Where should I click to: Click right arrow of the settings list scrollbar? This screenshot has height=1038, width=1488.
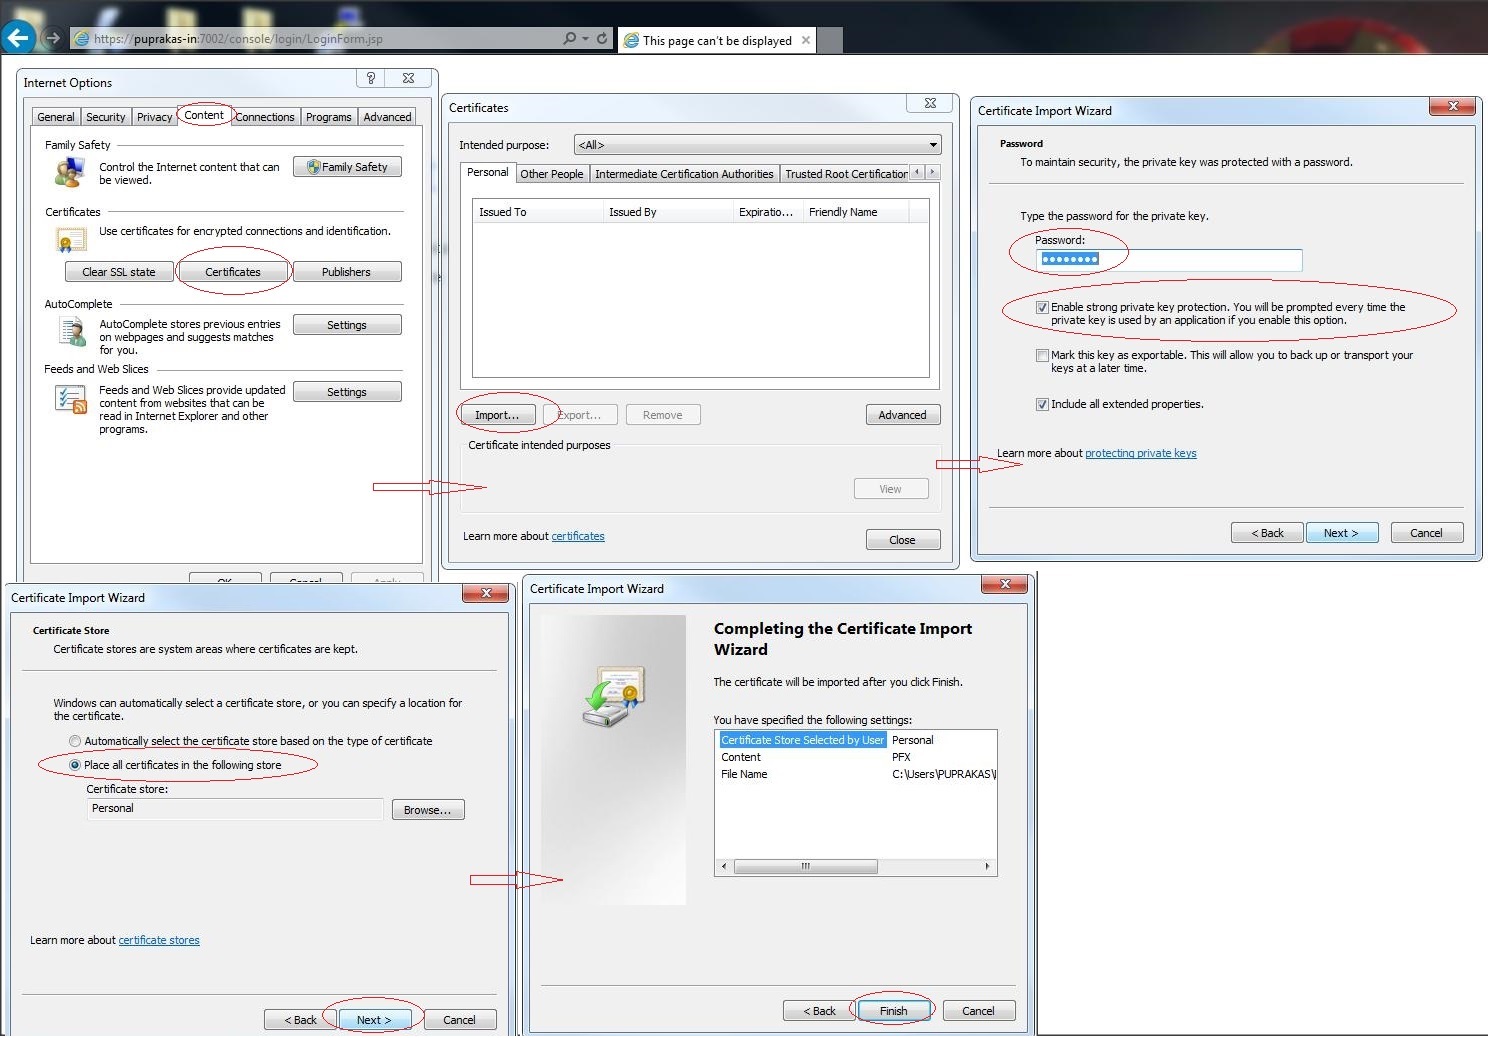[987, 867]
